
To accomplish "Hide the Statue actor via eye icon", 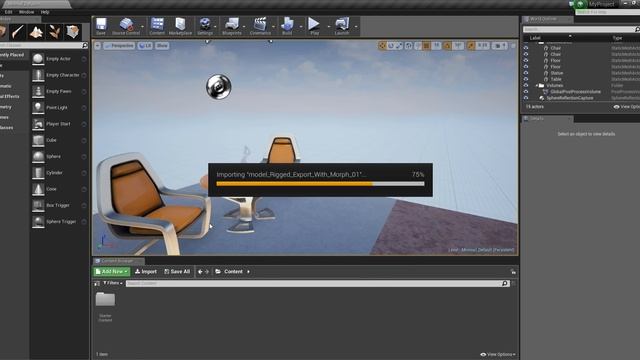I will pyautogui.click(x=526, y=73).
